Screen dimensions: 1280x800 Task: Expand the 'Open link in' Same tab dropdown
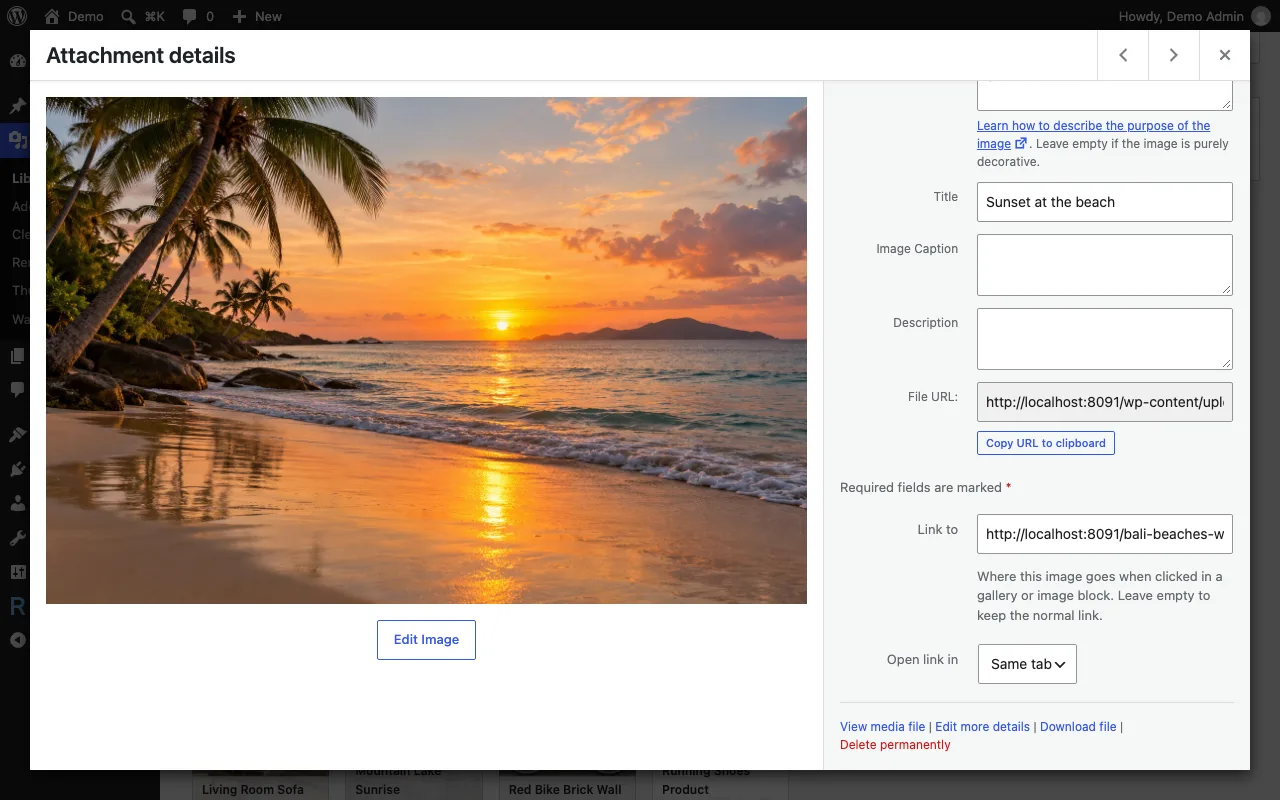1027,664
